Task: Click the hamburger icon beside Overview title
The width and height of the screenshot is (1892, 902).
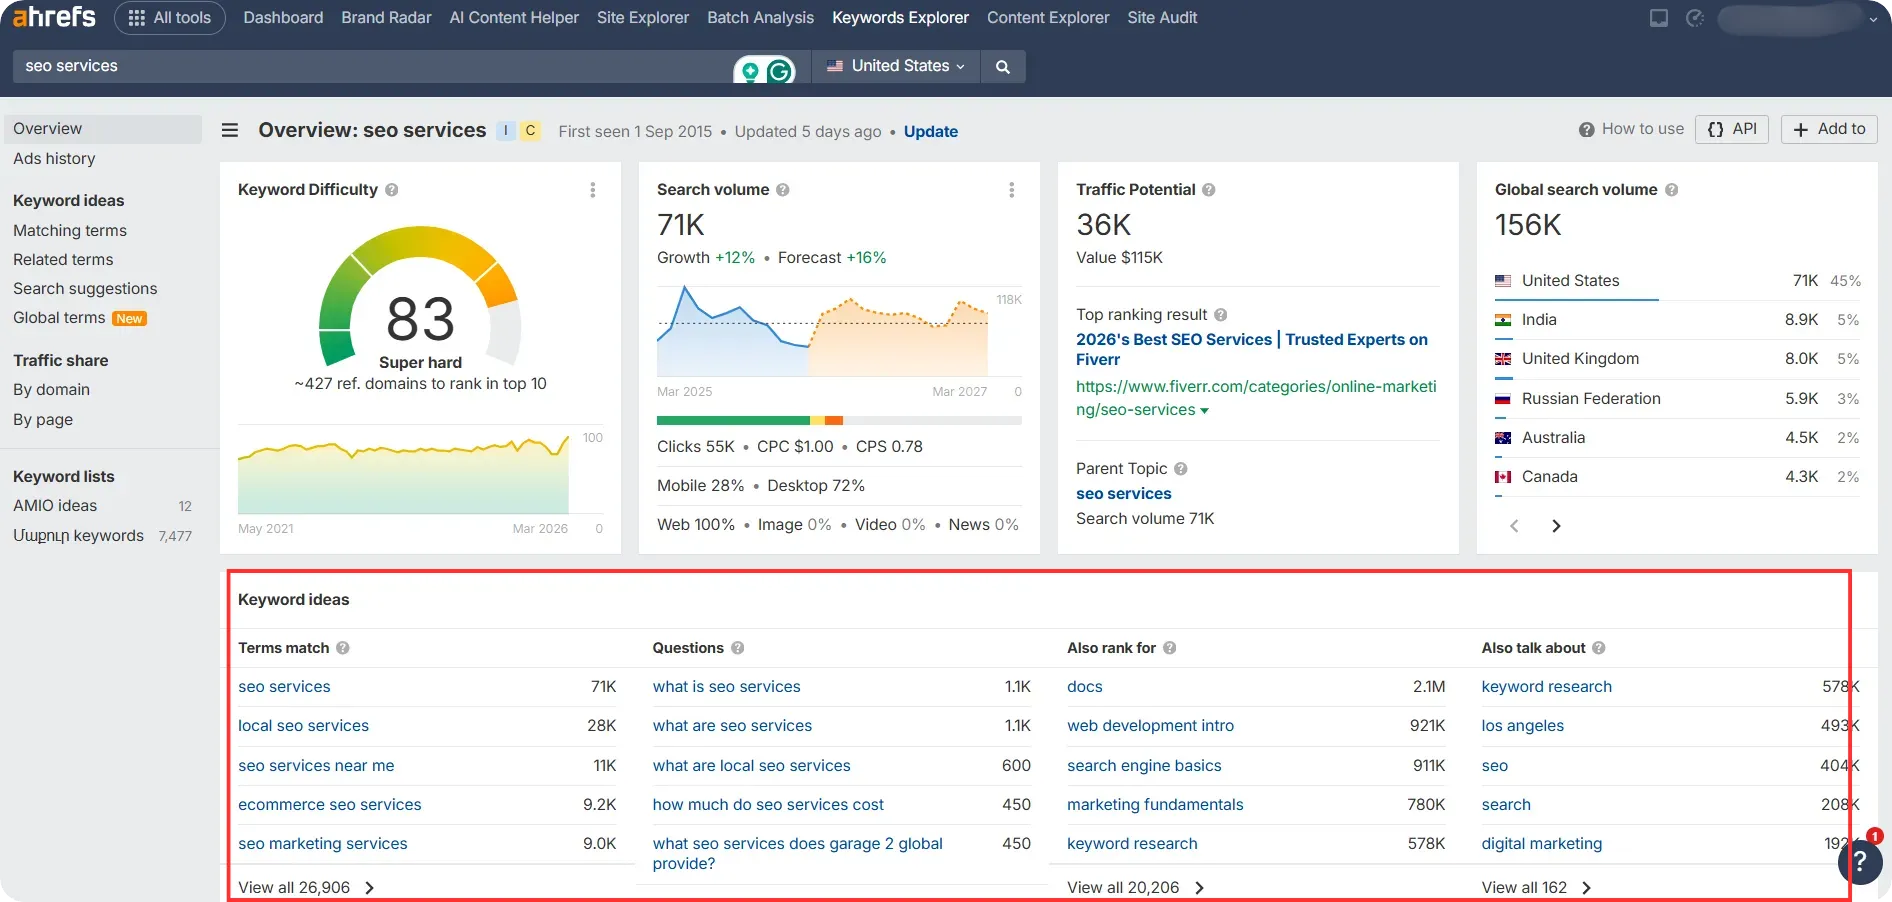Action: click(x=229, y=130)
